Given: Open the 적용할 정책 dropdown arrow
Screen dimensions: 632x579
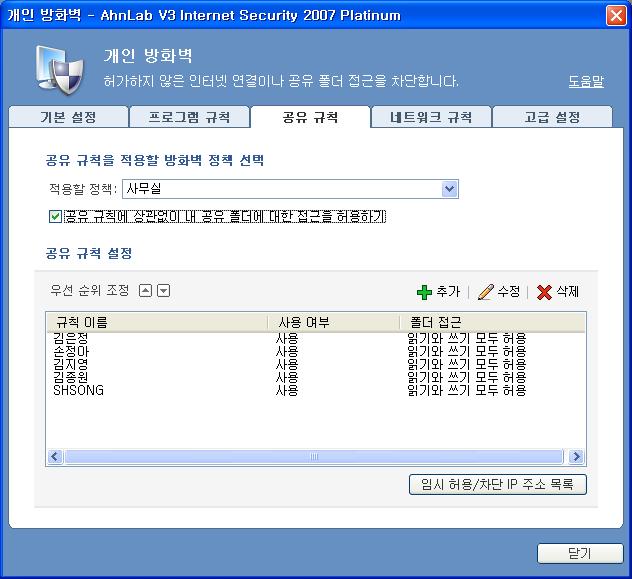Looking at the screenshot, I should coord(449,189).
